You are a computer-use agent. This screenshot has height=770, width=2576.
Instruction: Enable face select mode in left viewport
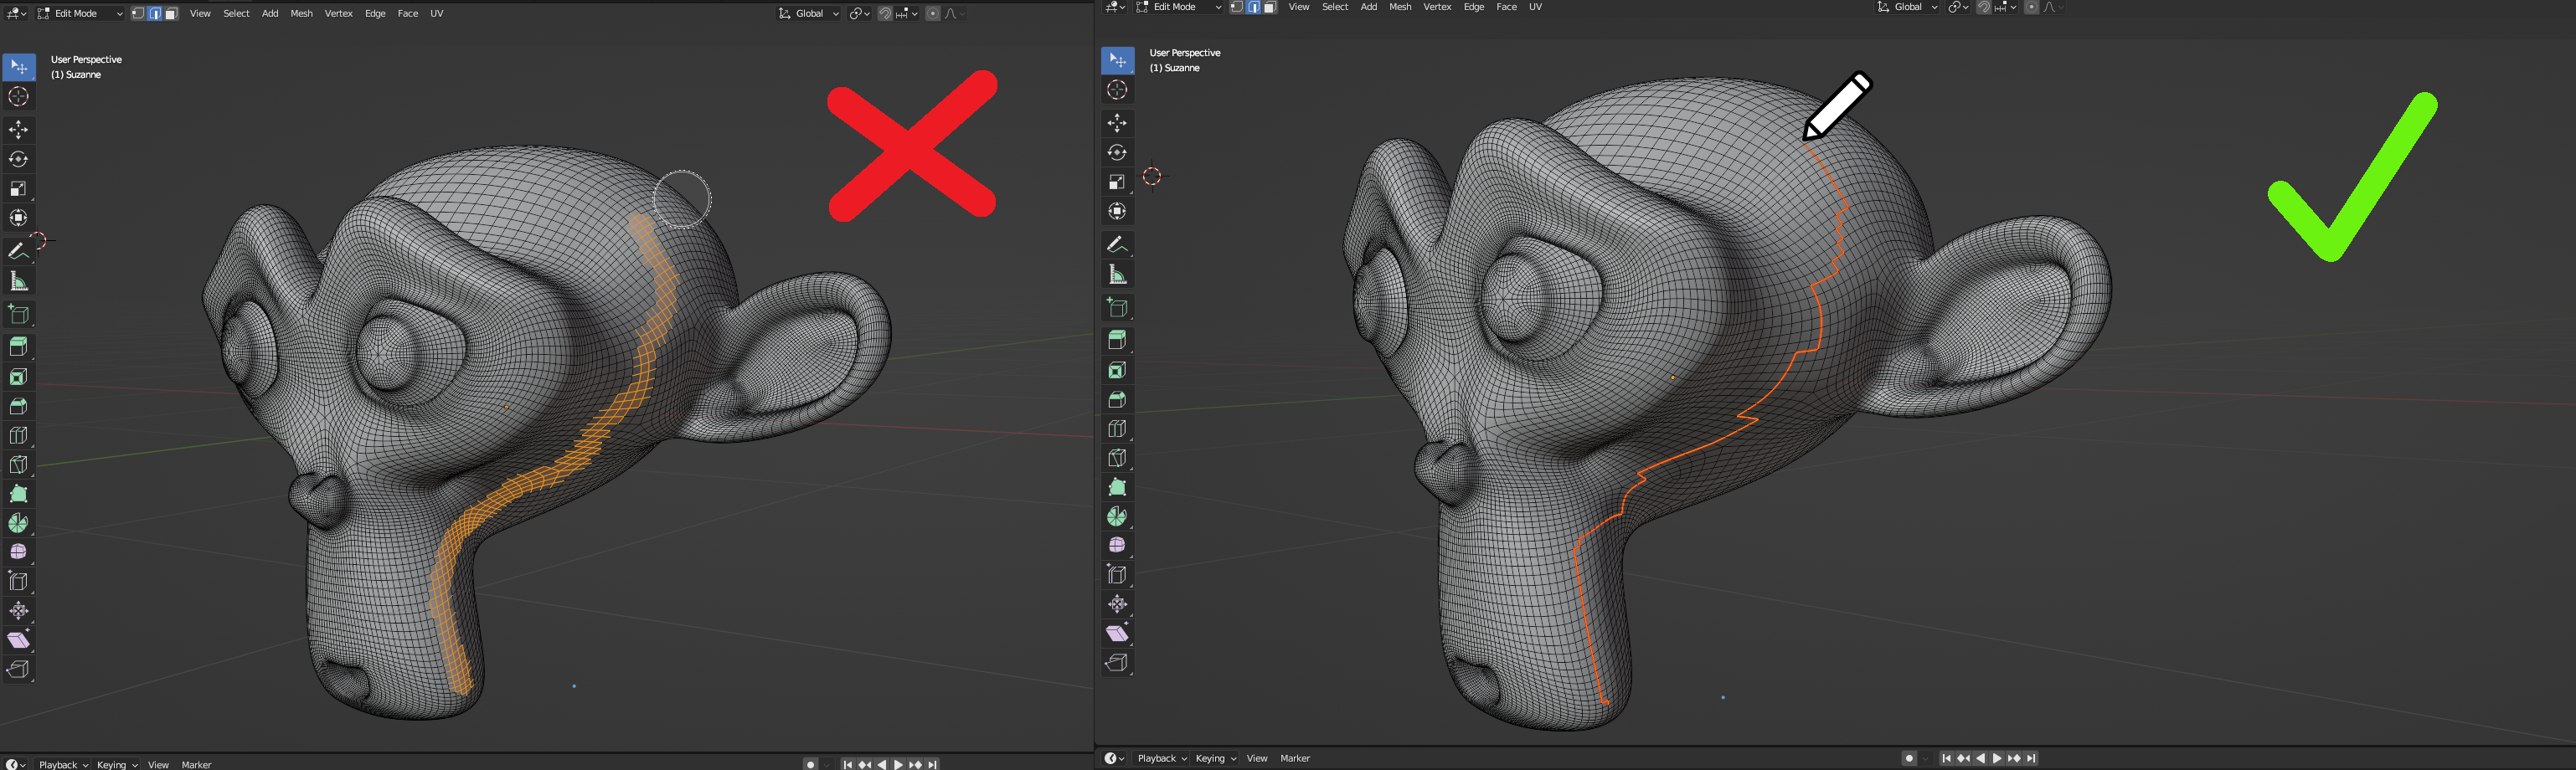171,13
